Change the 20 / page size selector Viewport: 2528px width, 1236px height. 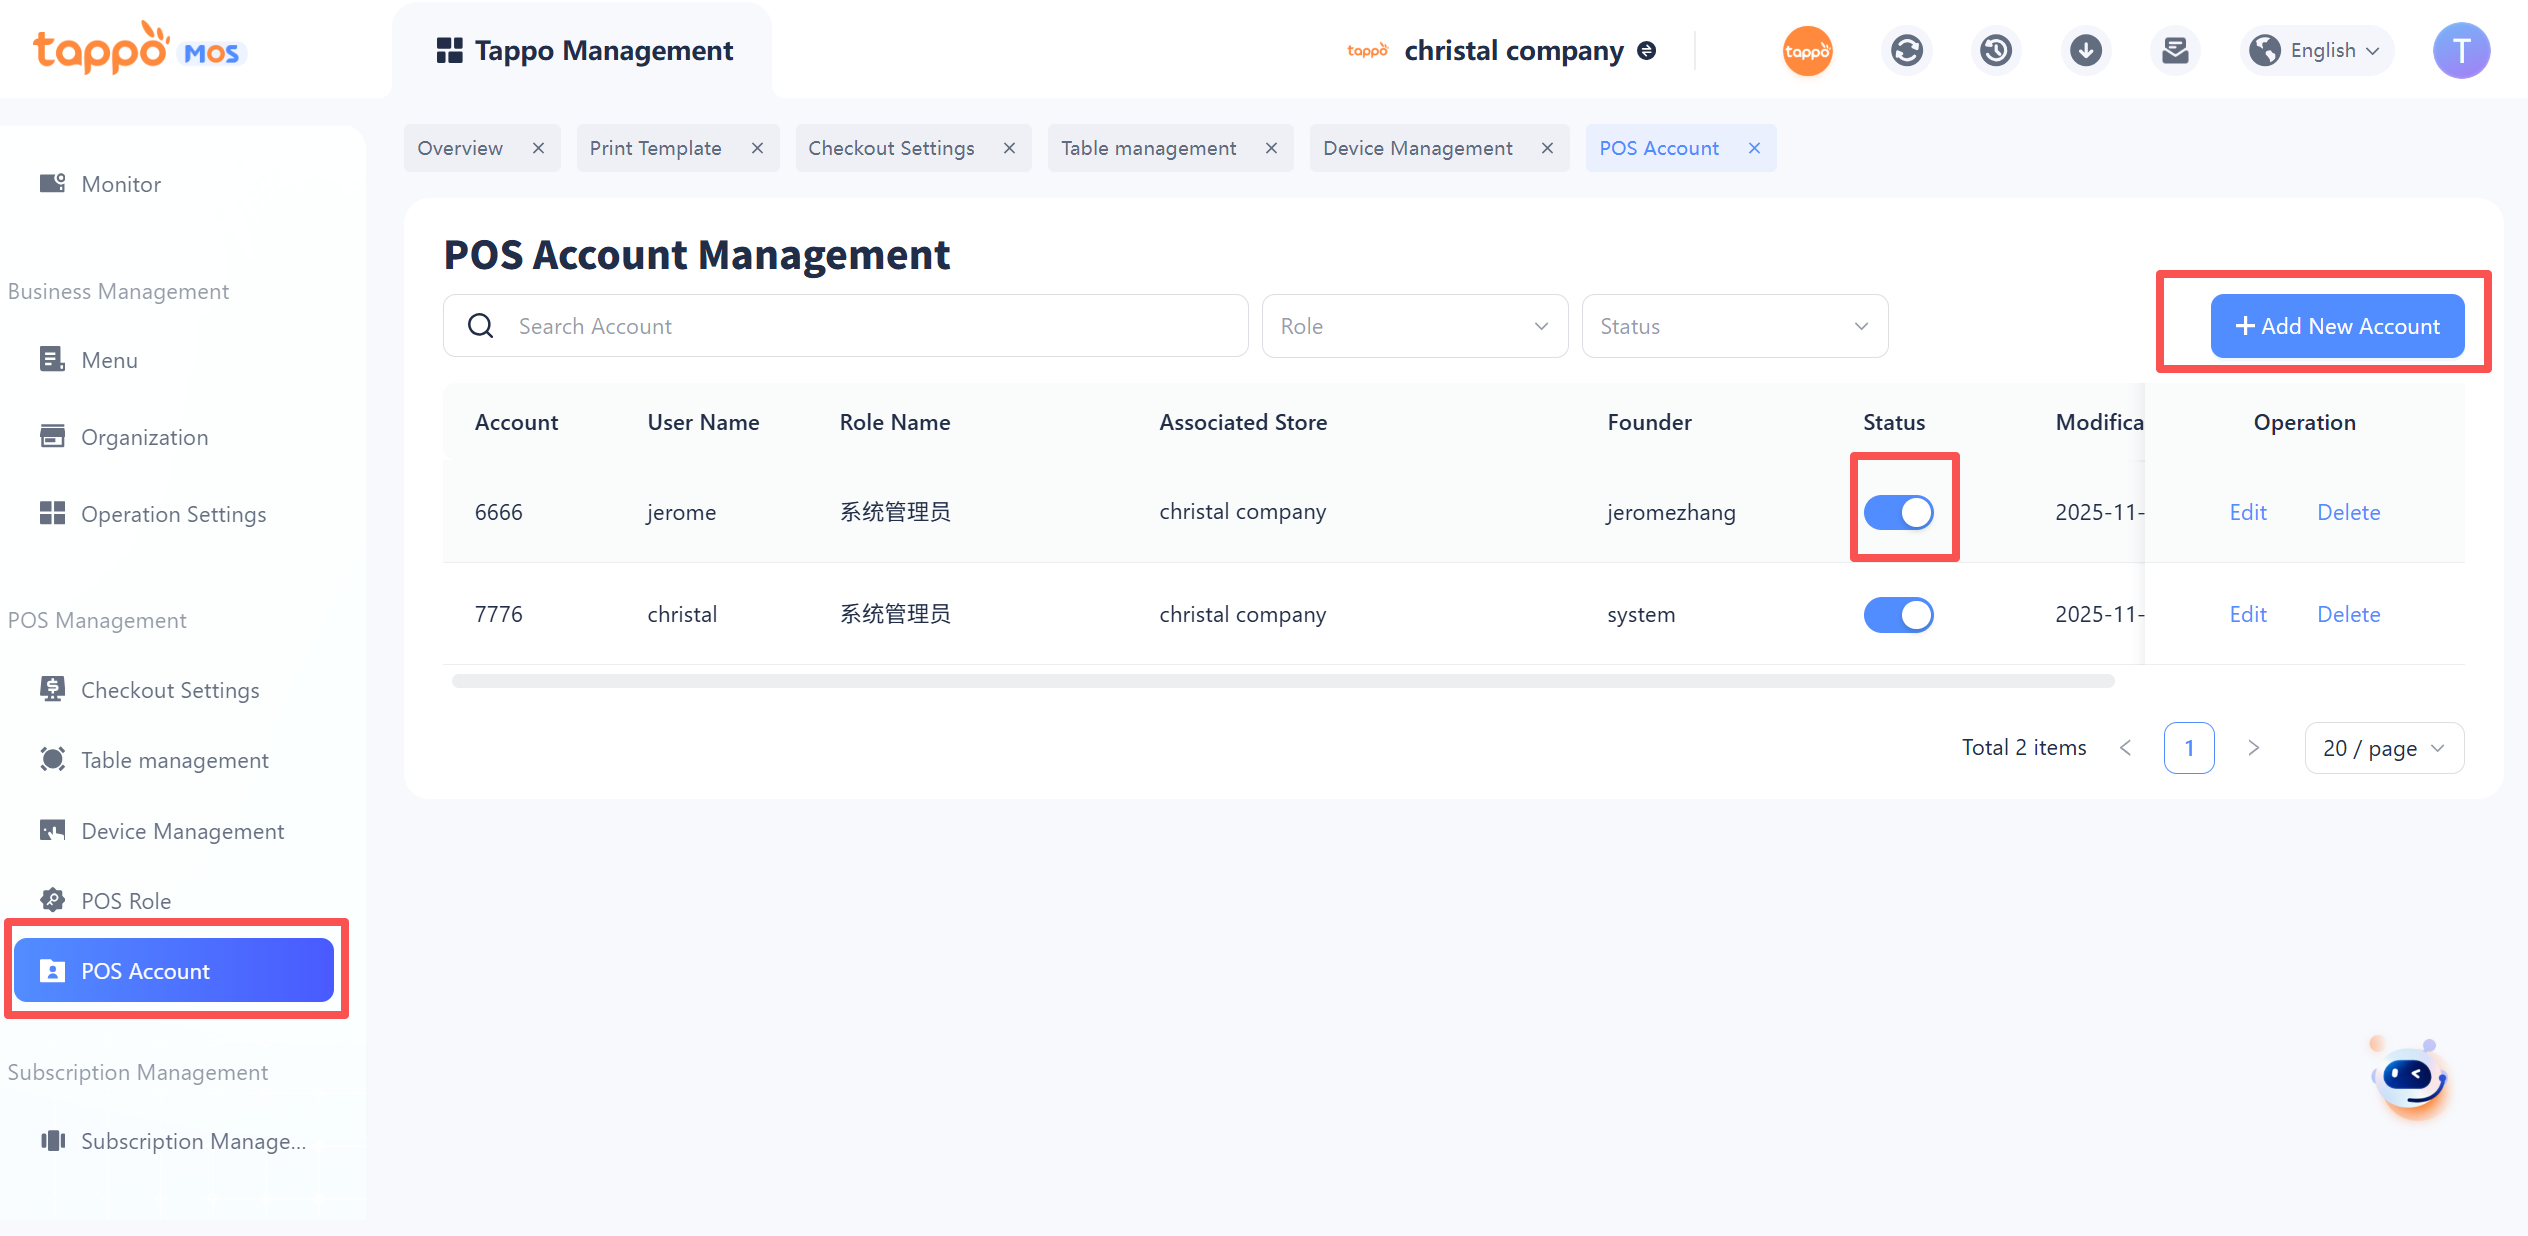tap(2384, 748)
